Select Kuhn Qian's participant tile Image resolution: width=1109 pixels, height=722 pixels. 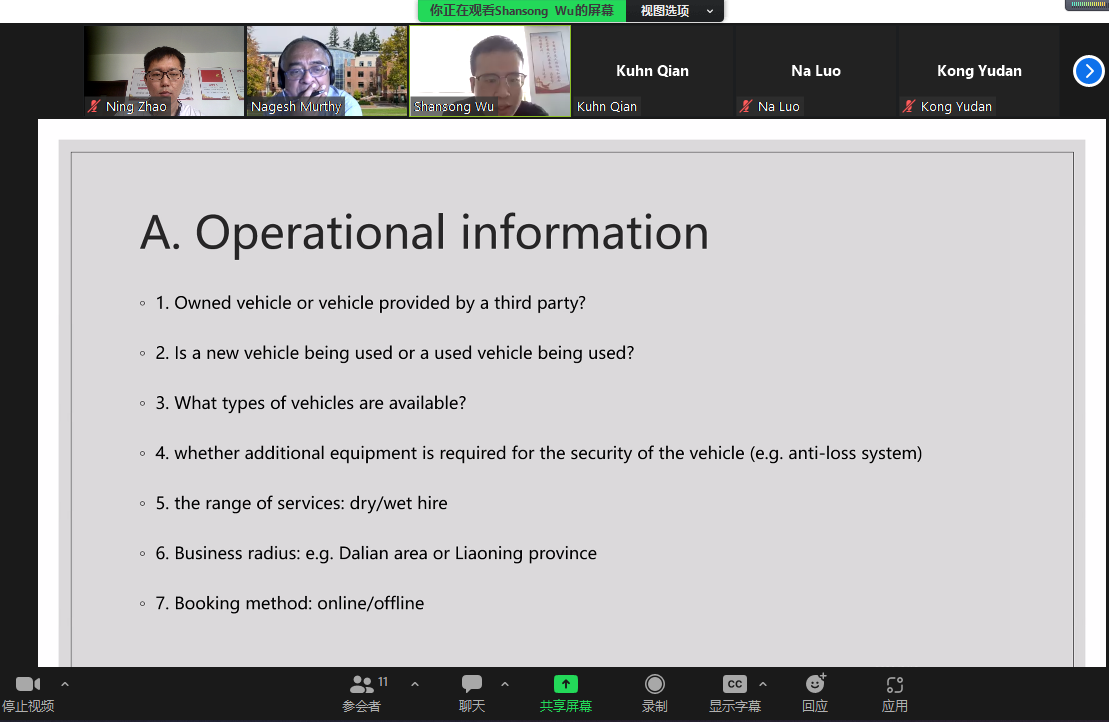tap(653, 71)
